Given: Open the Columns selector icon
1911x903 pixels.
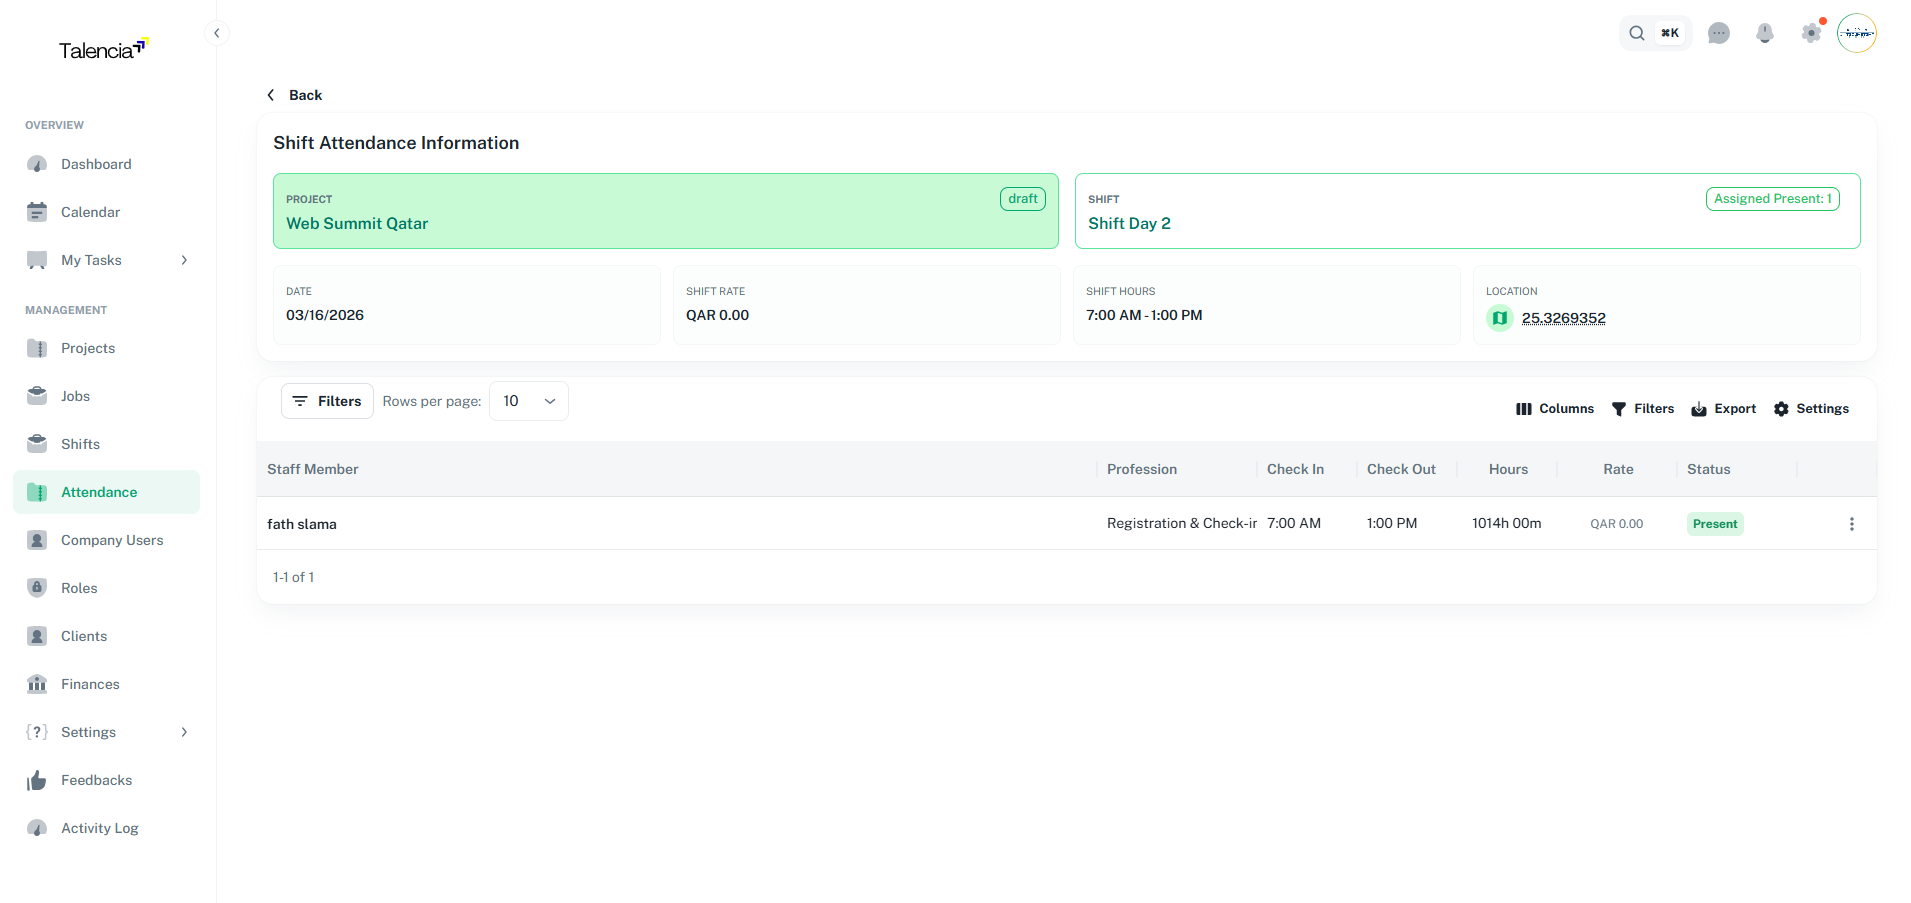Looking at the screenshot, I should 1523,409.
